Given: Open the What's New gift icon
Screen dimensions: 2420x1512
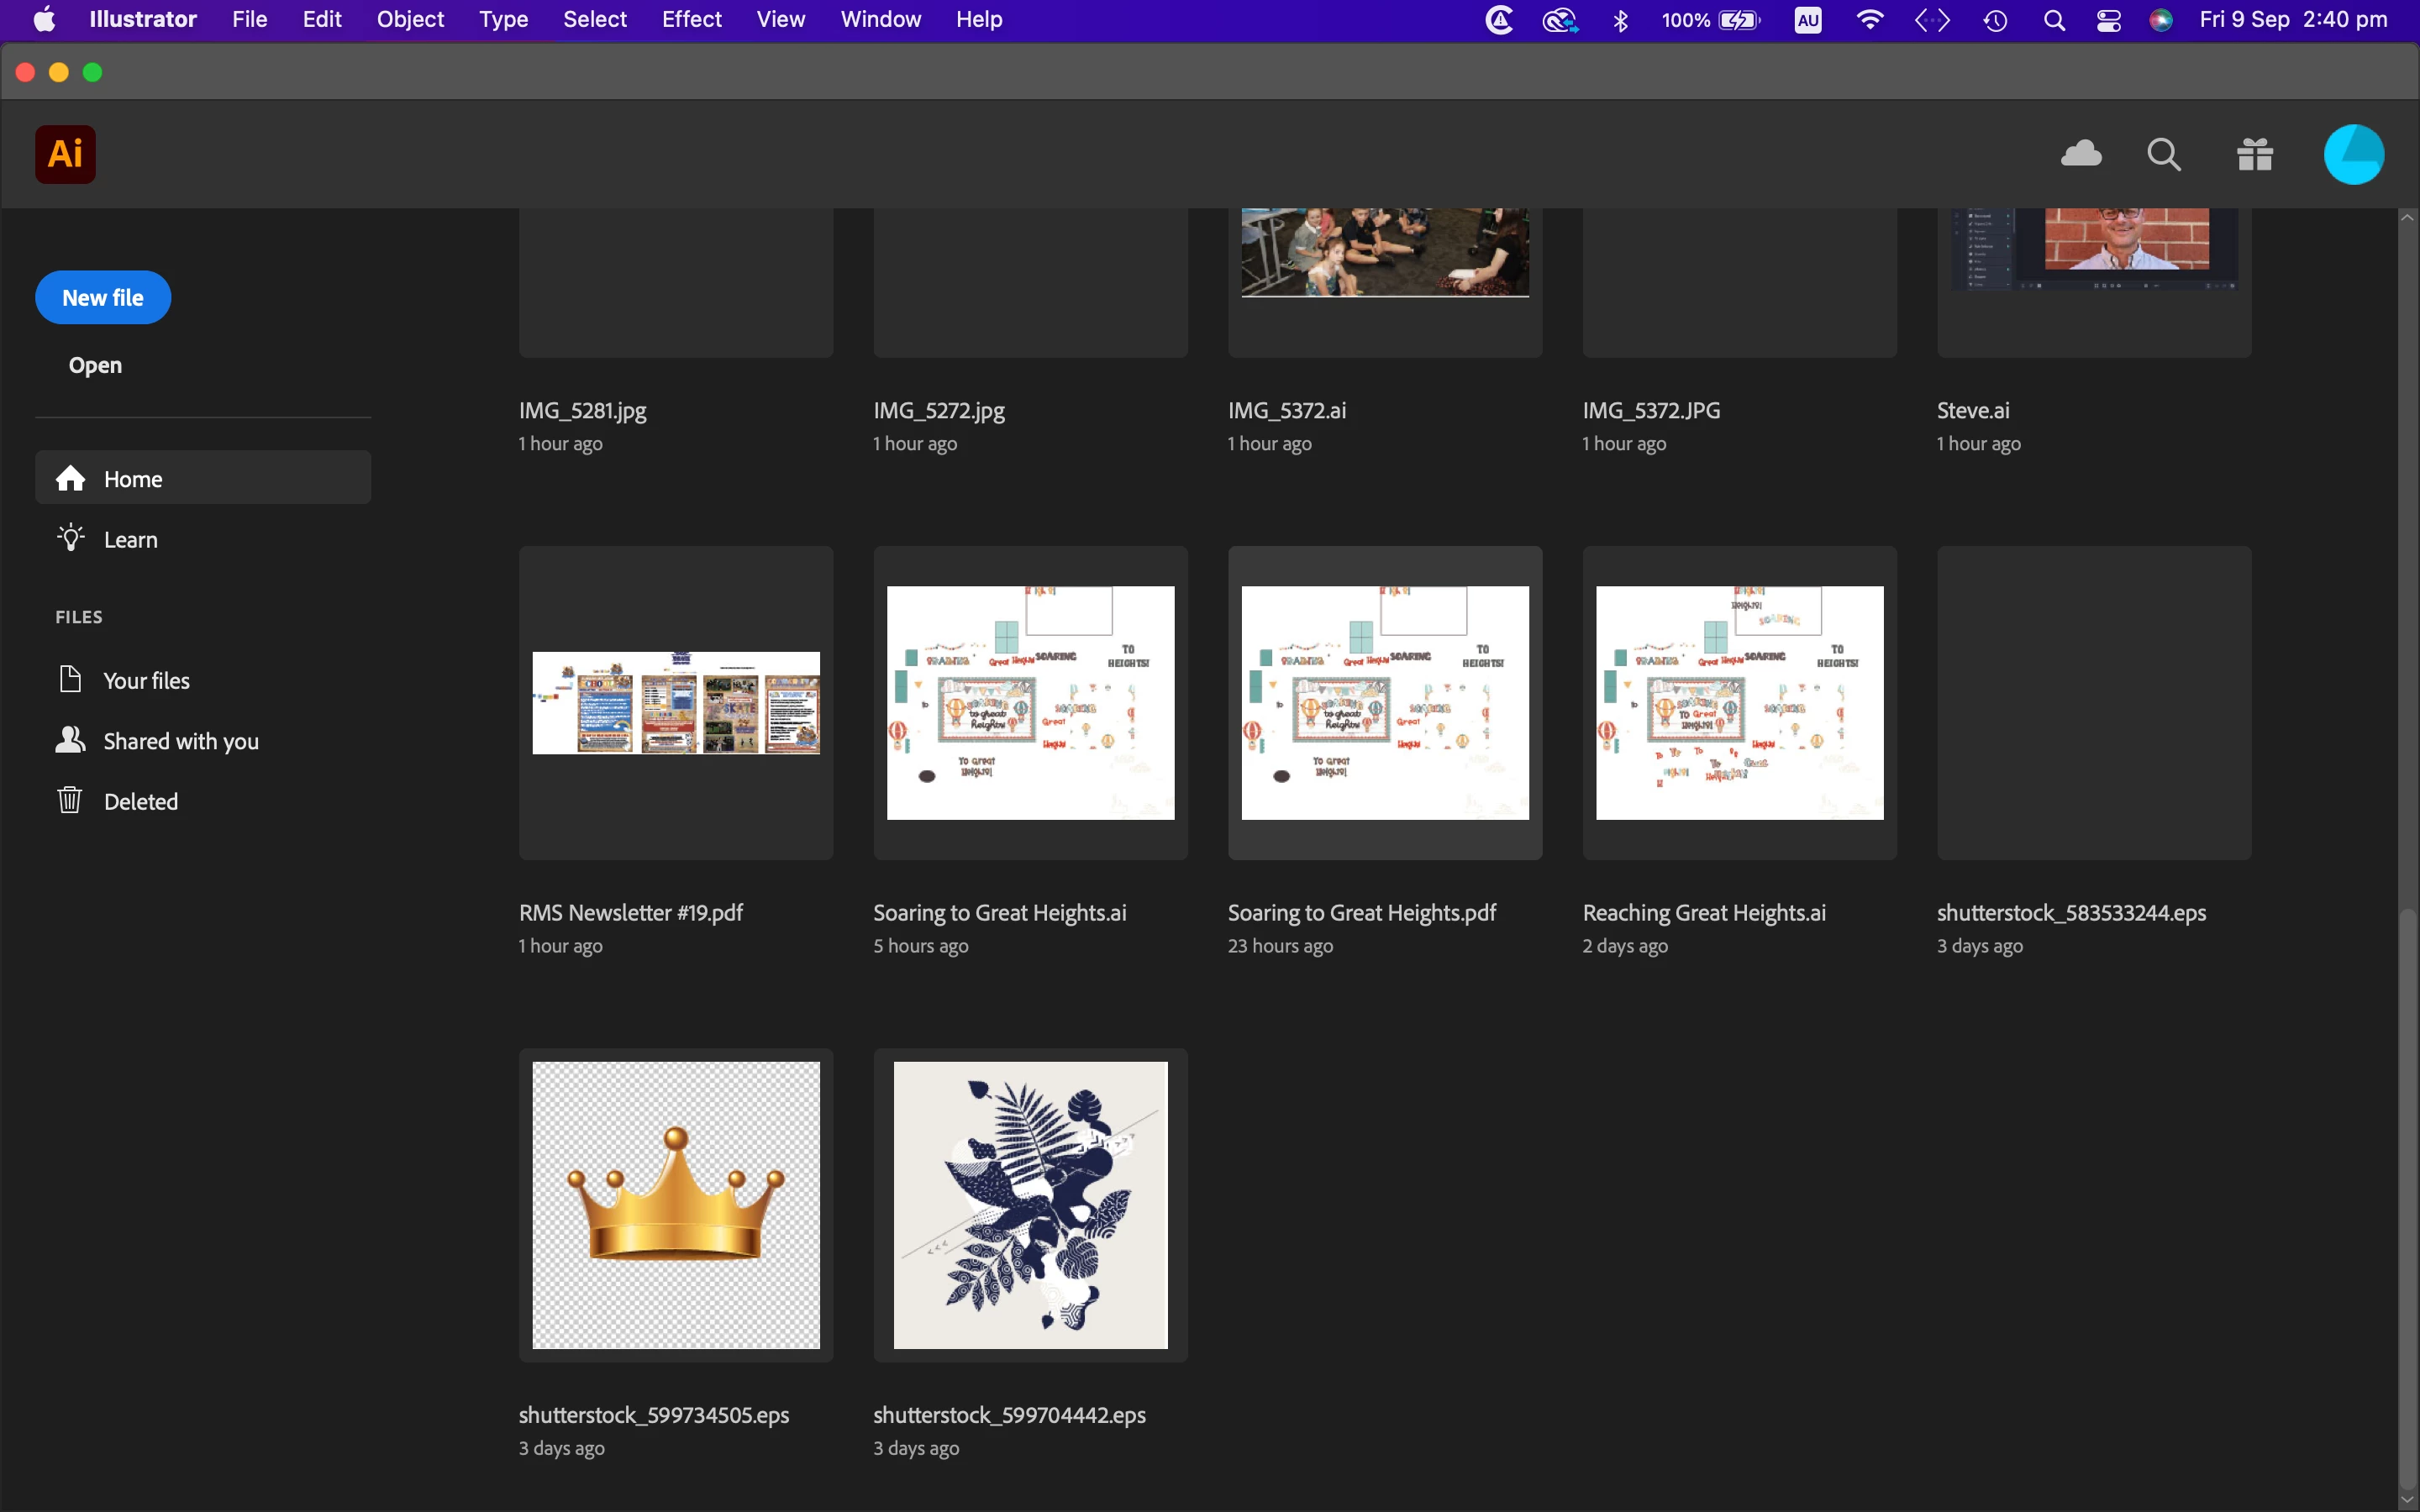Looking at the screenshot, I should 2255,154.
